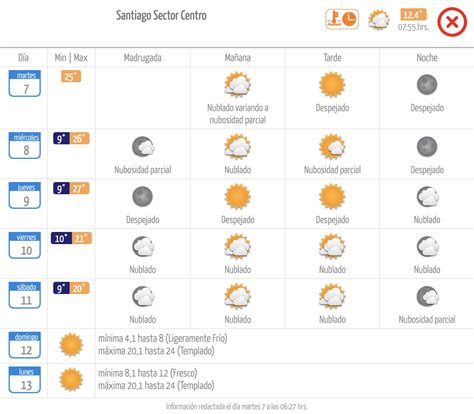
Task: Click the Tuesday 25° maximum temperature badge
Action: tap(71, 76)
